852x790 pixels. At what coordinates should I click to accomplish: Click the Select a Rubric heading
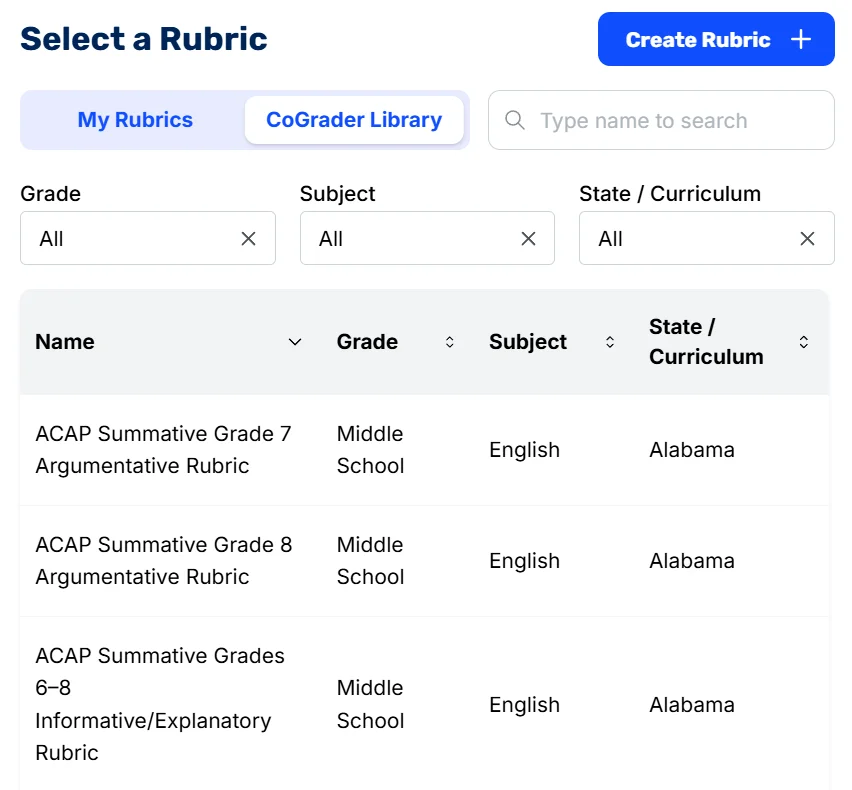(x=143, y=39)
